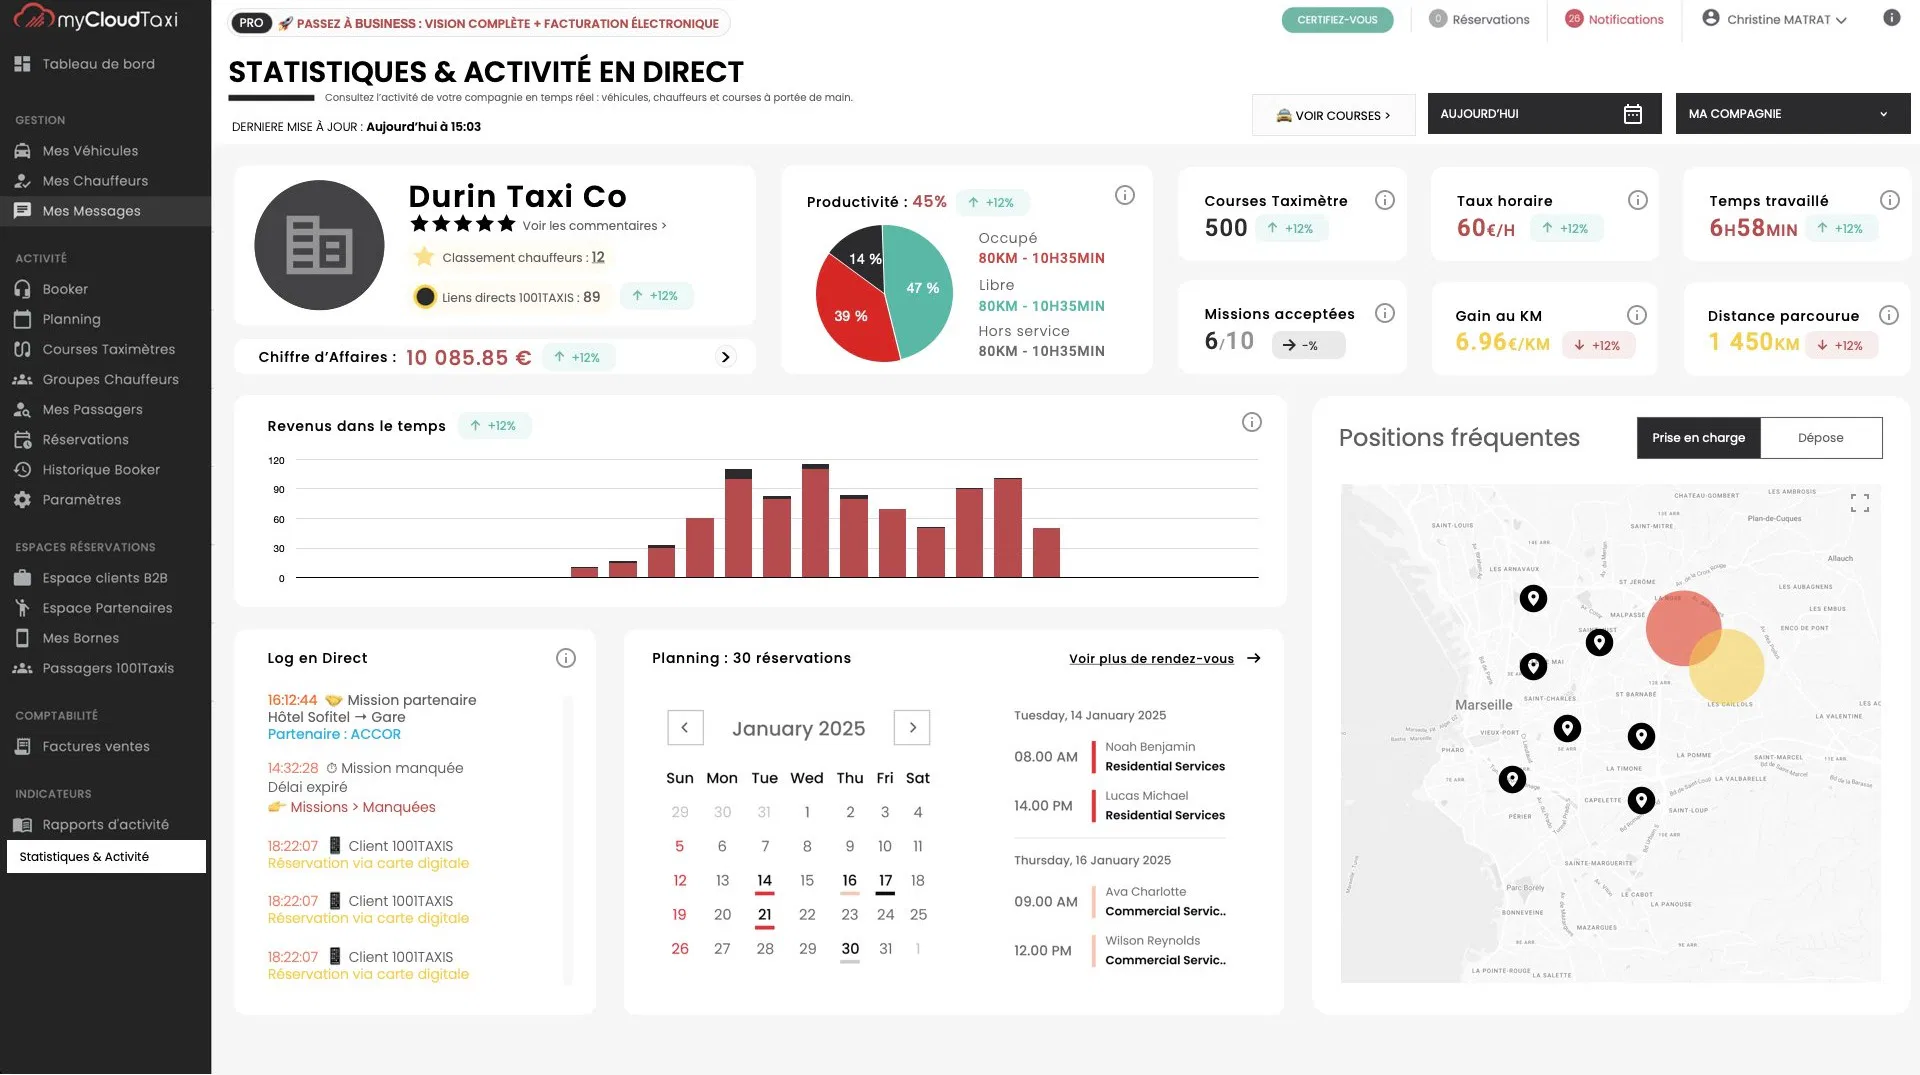Expand Chiffre d'Affaires details arrow
The width and height of the screenshot is (1920, 1075).
[x=726, y=357]
